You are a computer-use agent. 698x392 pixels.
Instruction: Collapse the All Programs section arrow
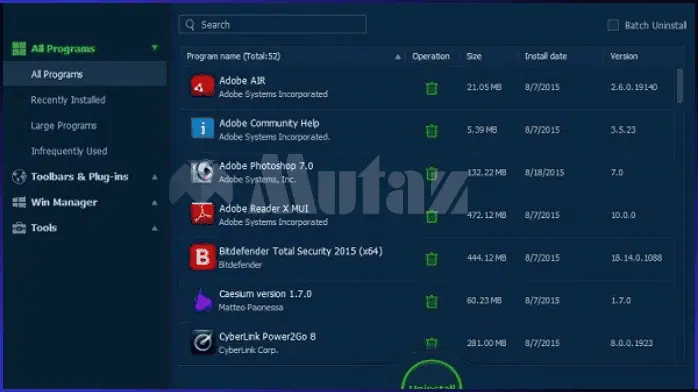(x=154, y=48)
